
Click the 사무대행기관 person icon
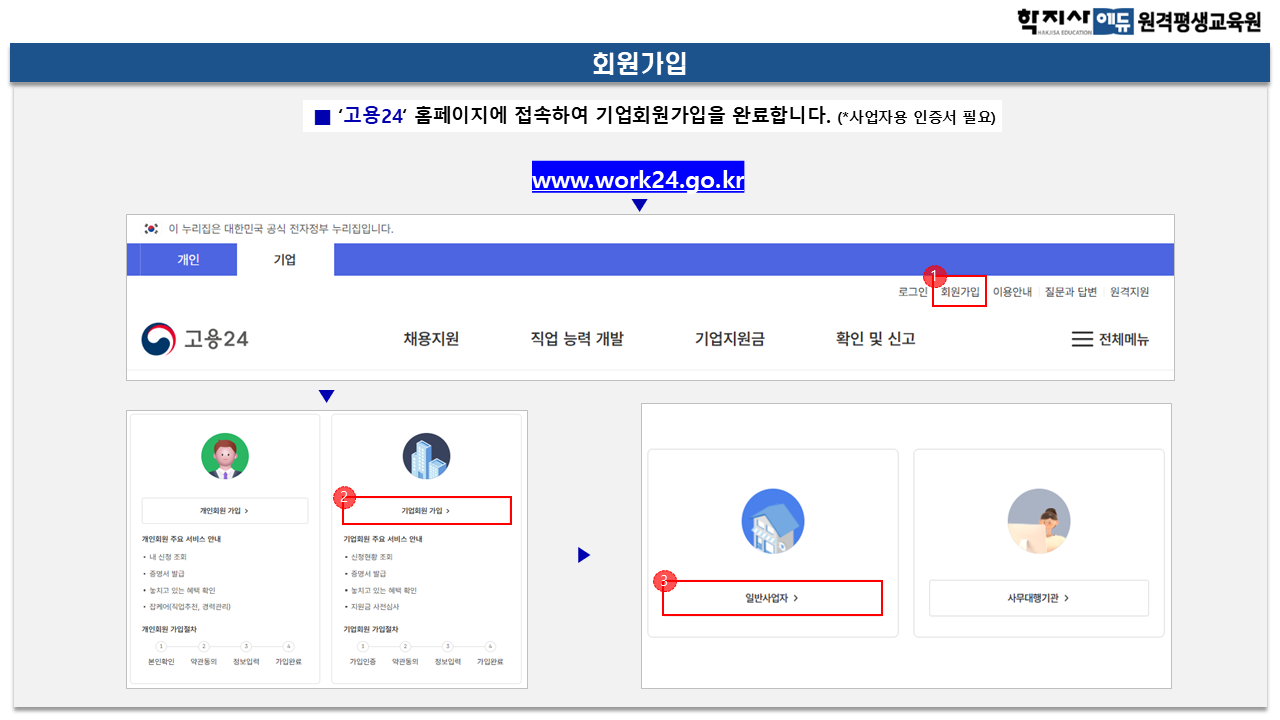(x=1038, y=521)
